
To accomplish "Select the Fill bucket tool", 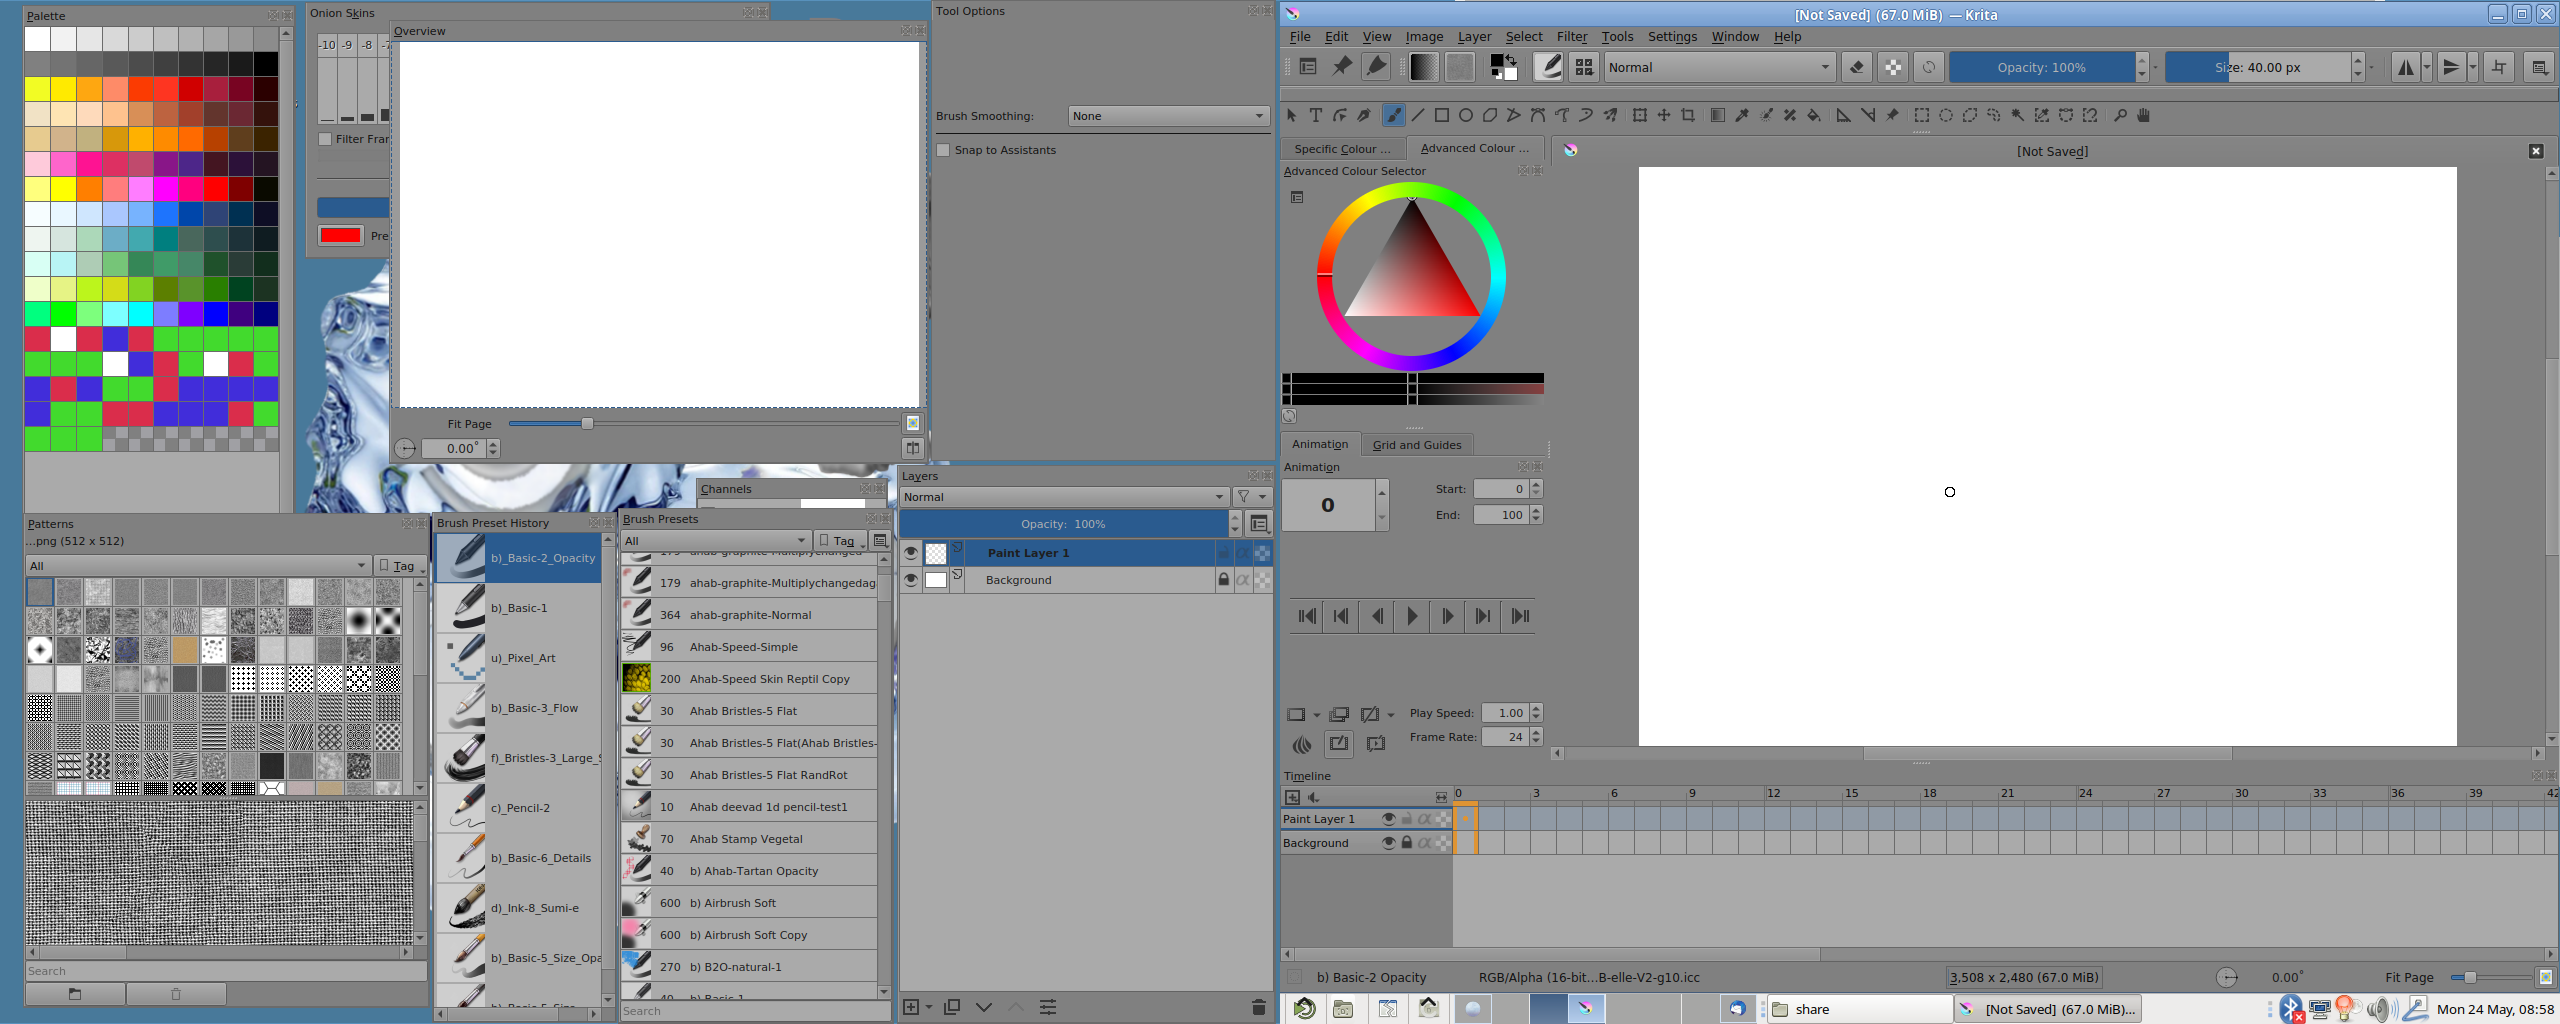I will click(x=1814, y=115).
